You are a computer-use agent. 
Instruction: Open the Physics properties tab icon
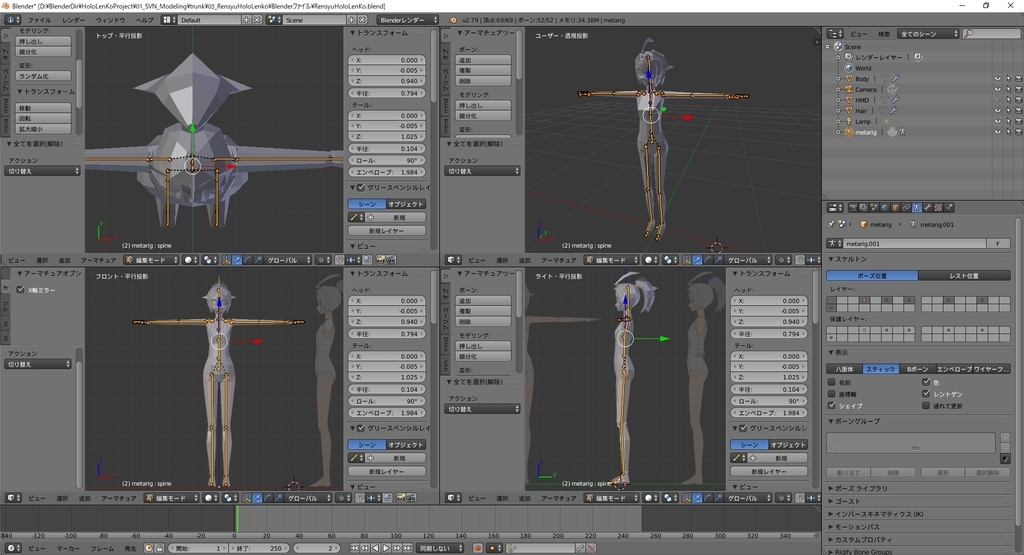pos(949,208)
